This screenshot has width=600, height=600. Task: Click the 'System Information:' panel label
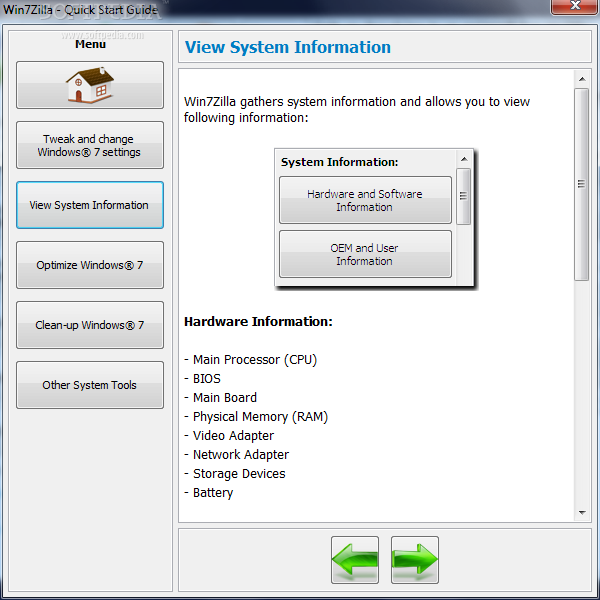tap(339, 162)
